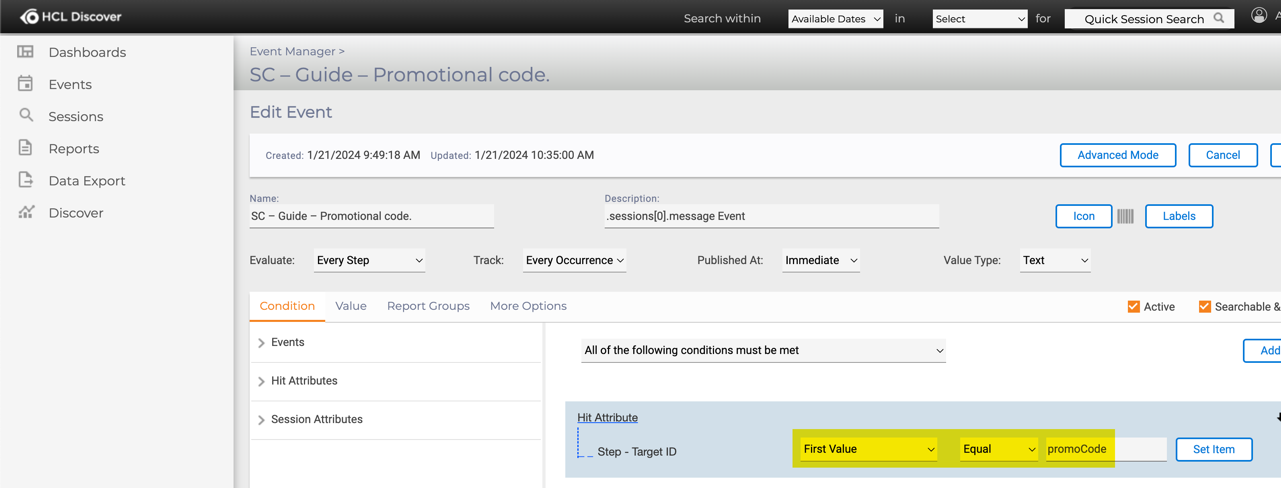Open the Track Every Occurrence dropdown

[x=574, y=260]
